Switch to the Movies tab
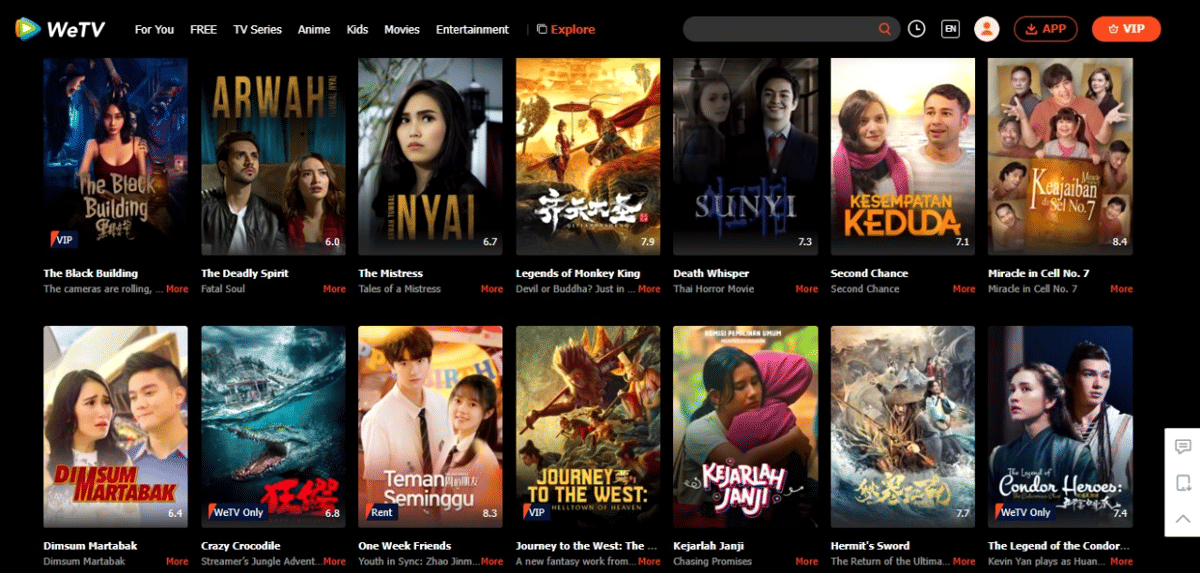1200x573 pixels. [x=402, y=29]
